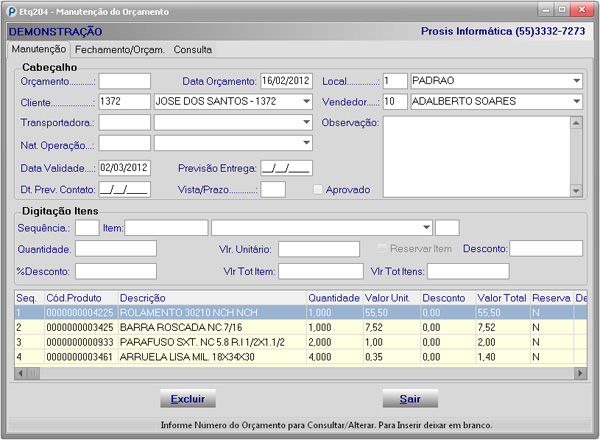Click the Local code field
600x440 pixels.
395,81
